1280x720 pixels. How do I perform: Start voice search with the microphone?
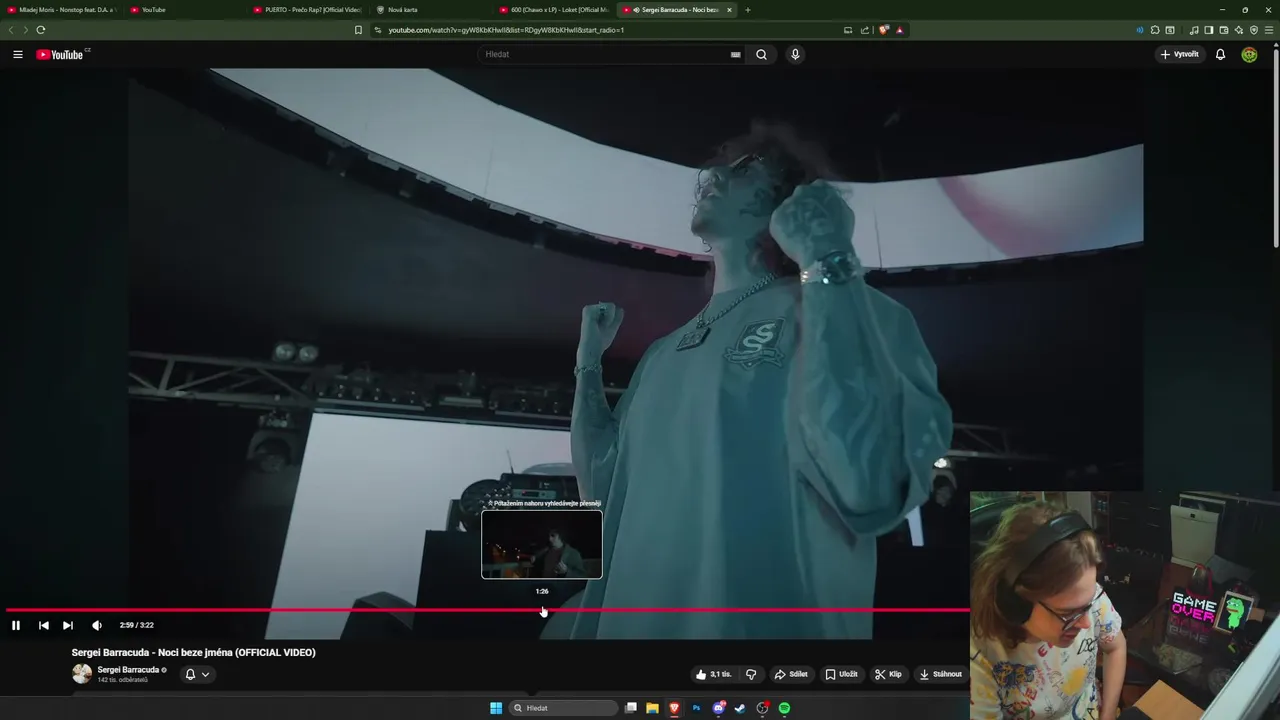pyautogui.click(x=795, y=54)
